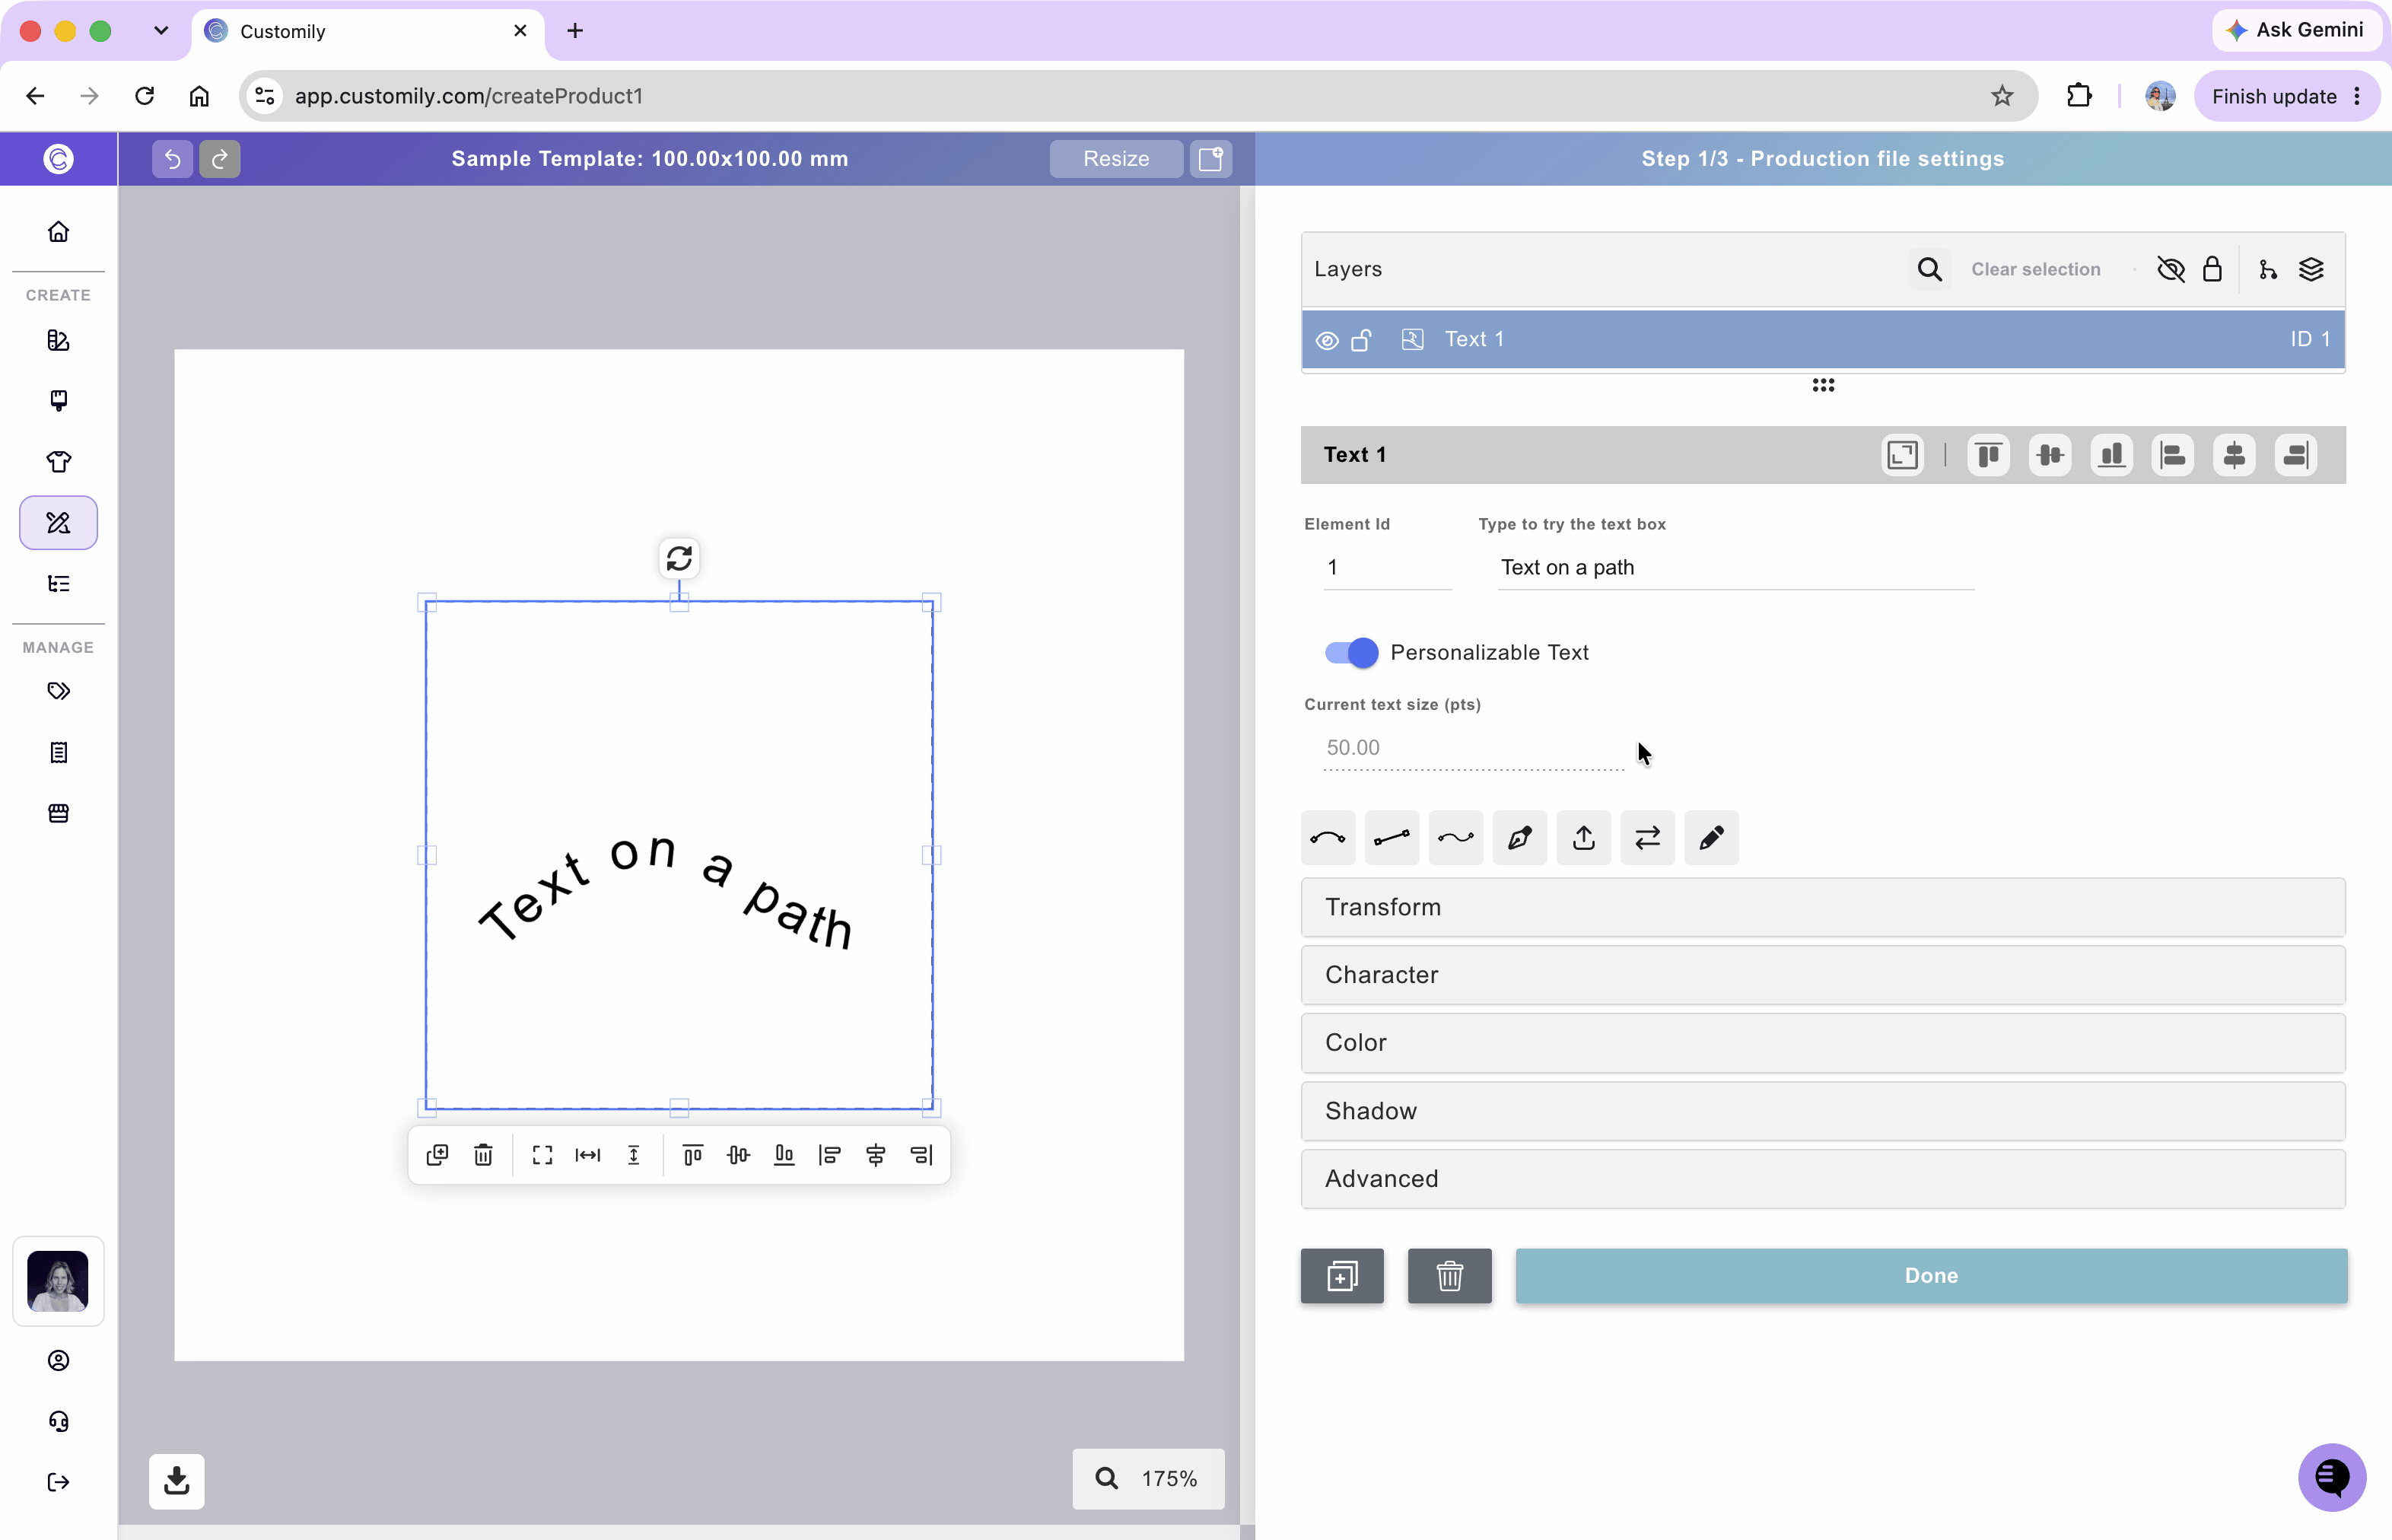Expand the Shadow section
This screenshot has width=2392, height=1540.
point(1823,1111)
